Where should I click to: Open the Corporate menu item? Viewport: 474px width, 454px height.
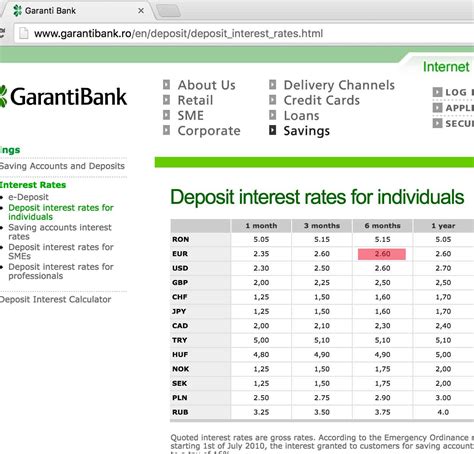(x=209, y=131)
